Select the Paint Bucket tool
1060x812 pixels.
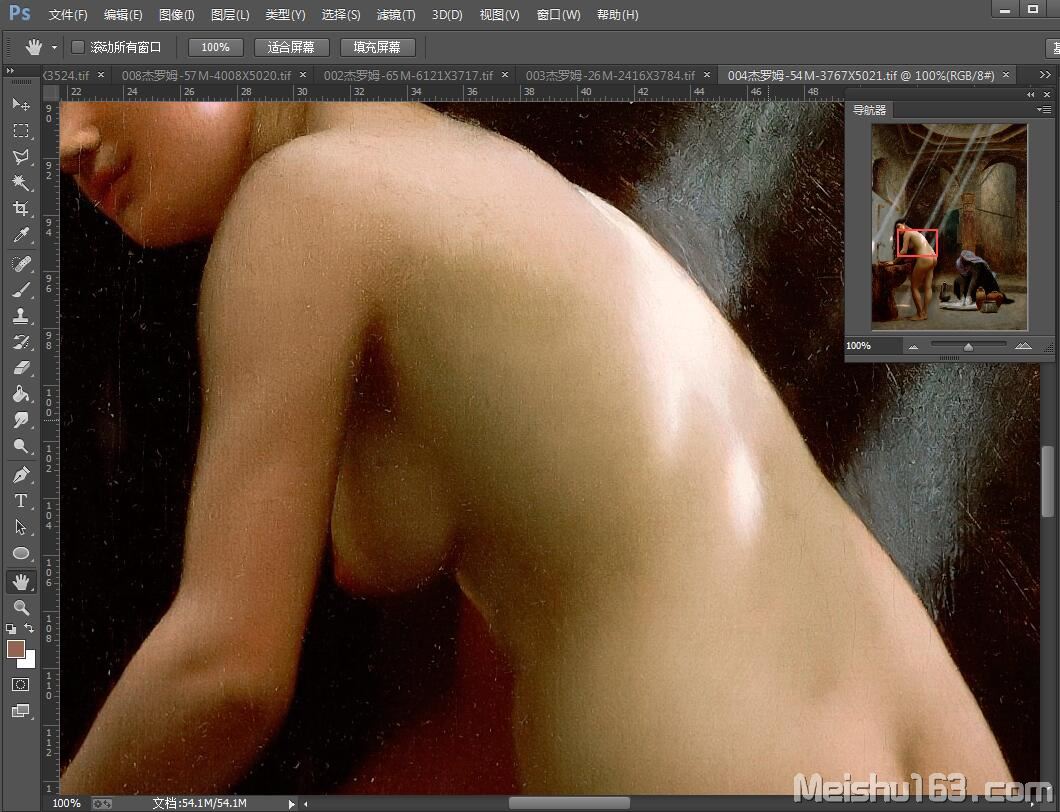point(21,394)
